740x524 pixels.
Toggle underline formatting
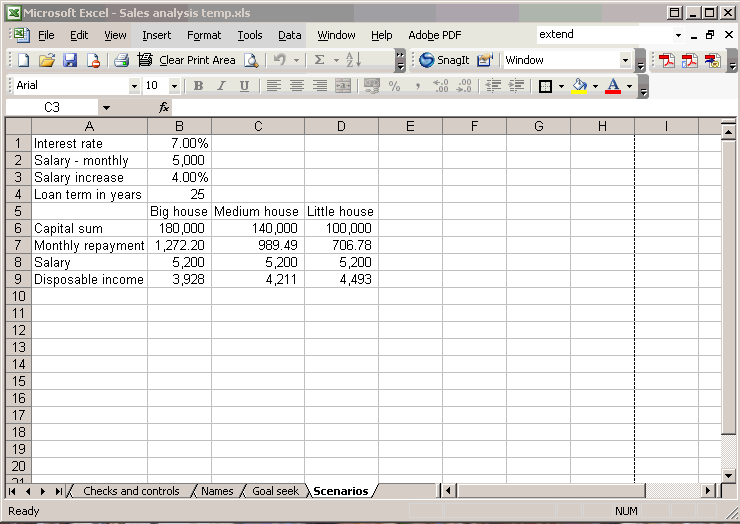pyautogui.click(x=244, y=86)
